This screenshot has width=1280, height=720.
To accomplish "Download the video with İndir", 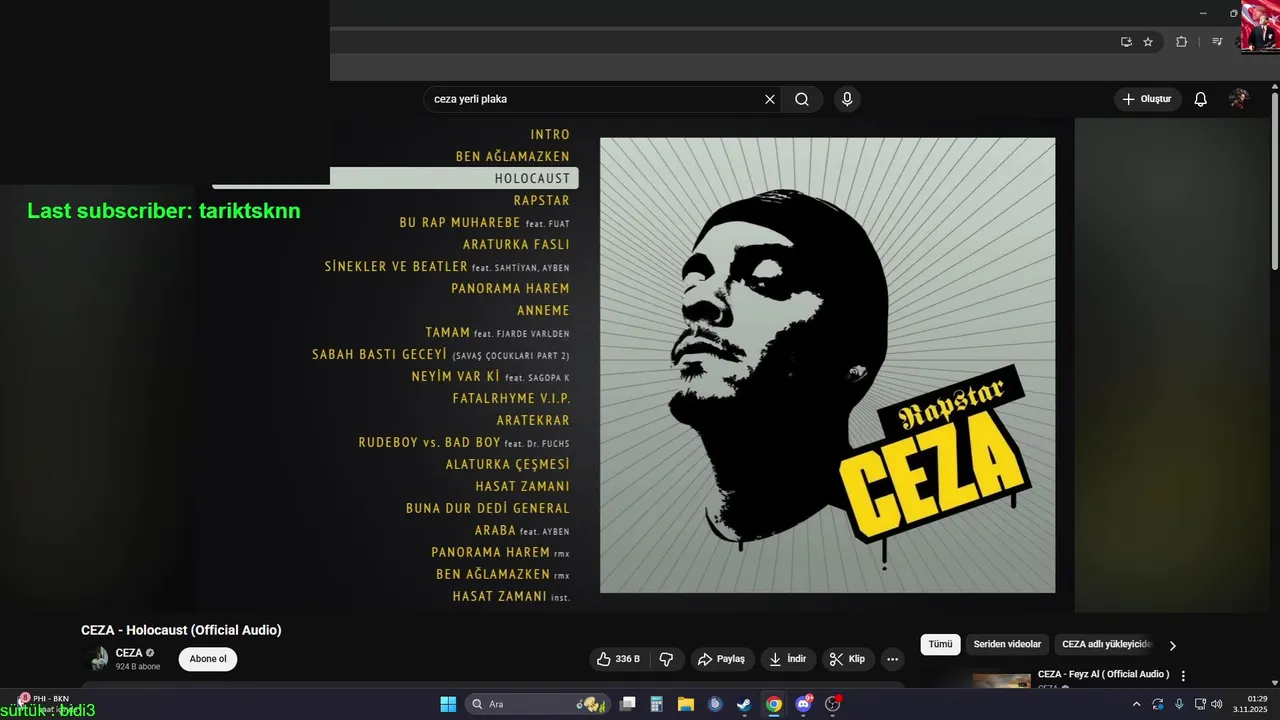I will tap(788, 659).
